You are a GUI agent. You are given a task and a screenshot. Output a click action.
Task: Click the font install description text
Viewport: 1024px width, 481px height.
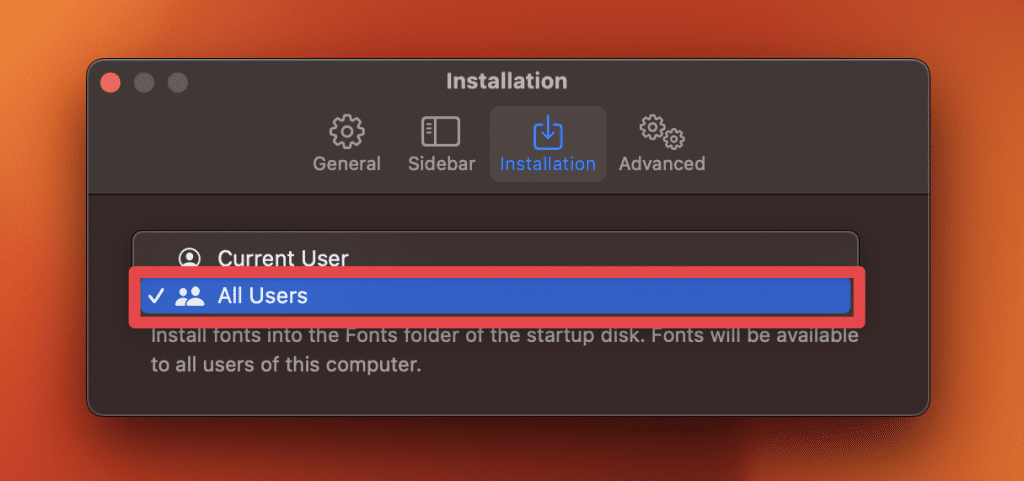tap(504, 350)
